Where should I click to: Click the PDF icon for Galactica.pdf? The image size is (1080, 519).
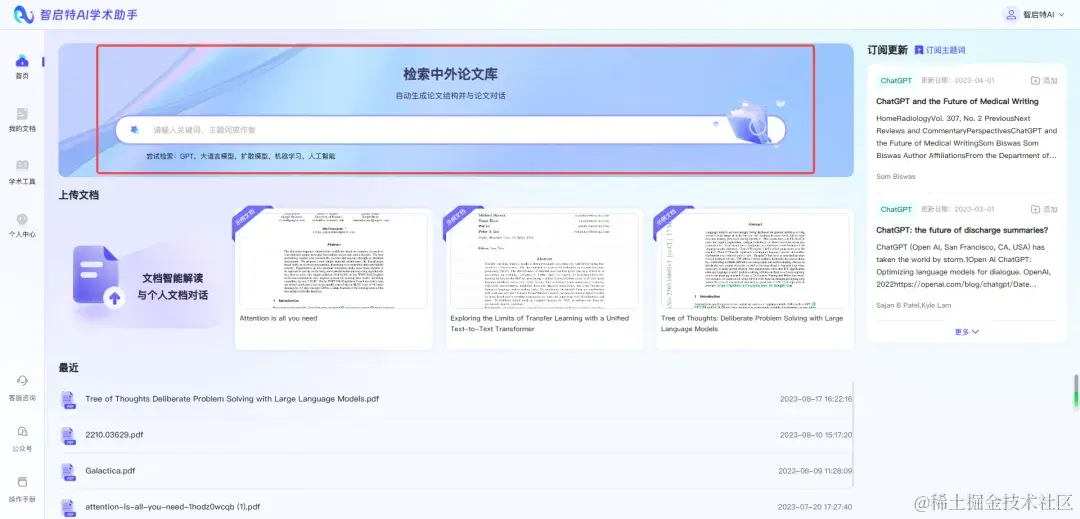pos(68,472)
